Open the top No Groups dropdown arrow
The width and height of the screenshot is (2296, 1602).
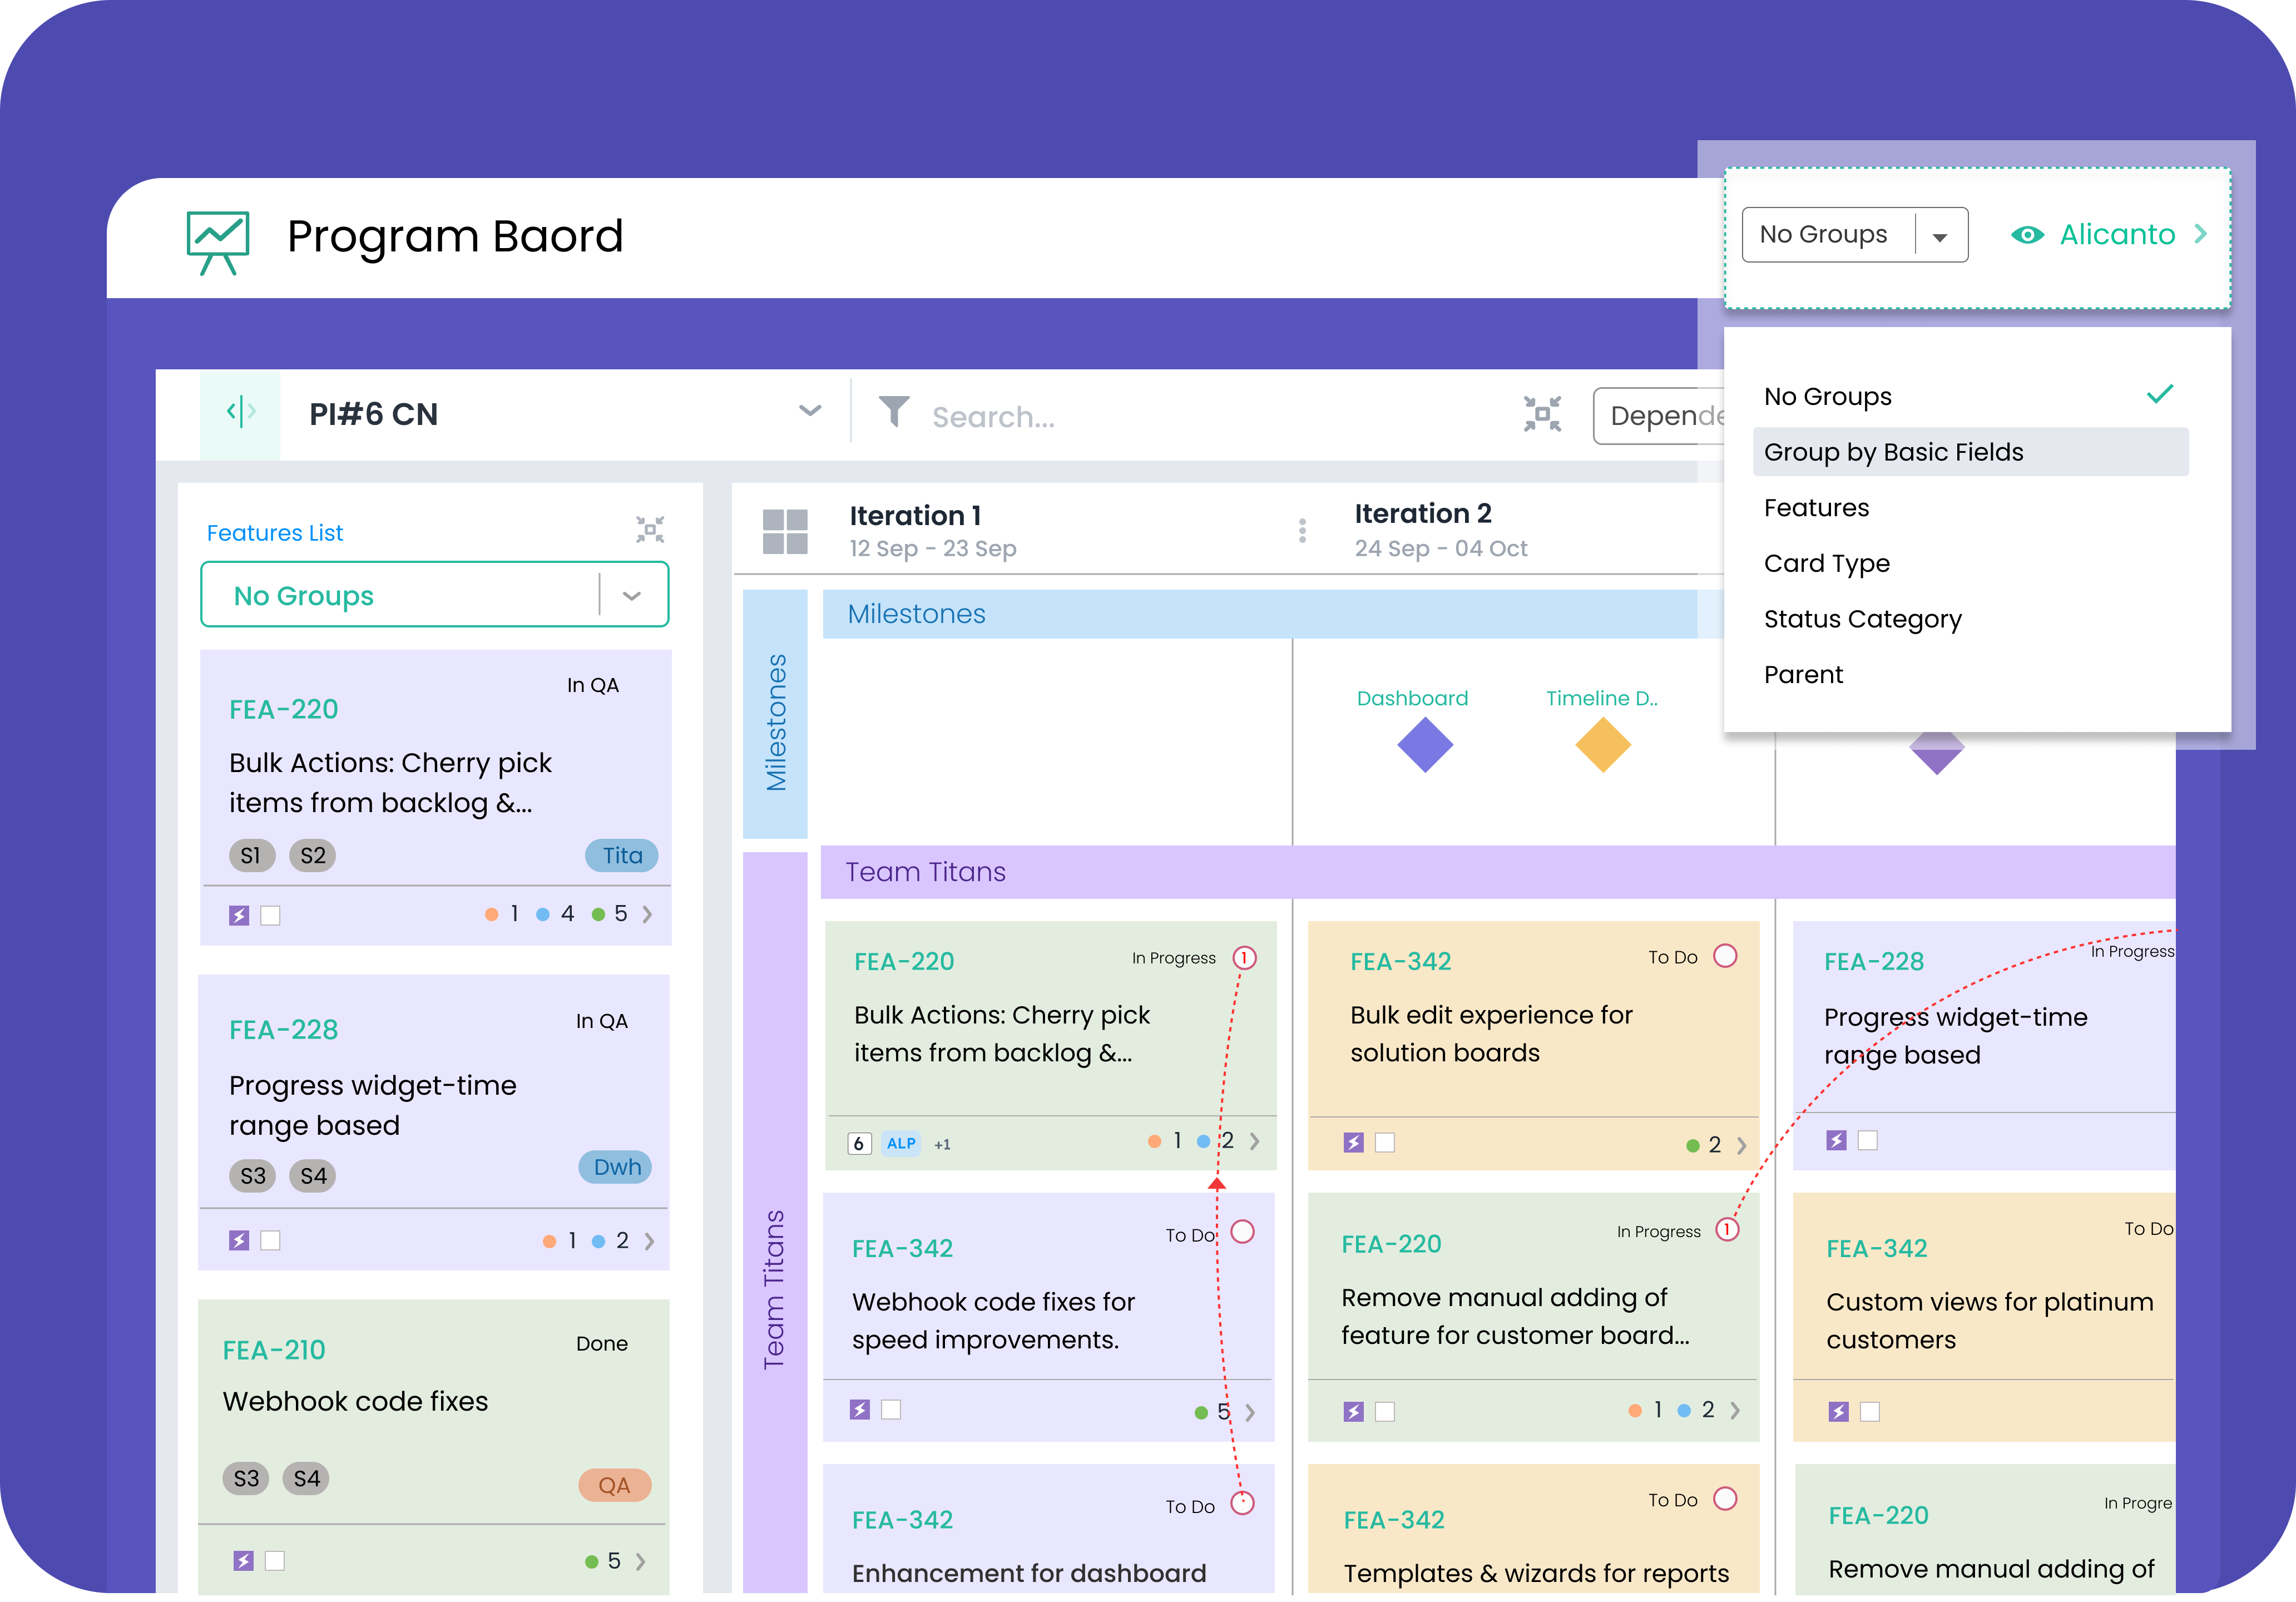[x=1939, y=237]
